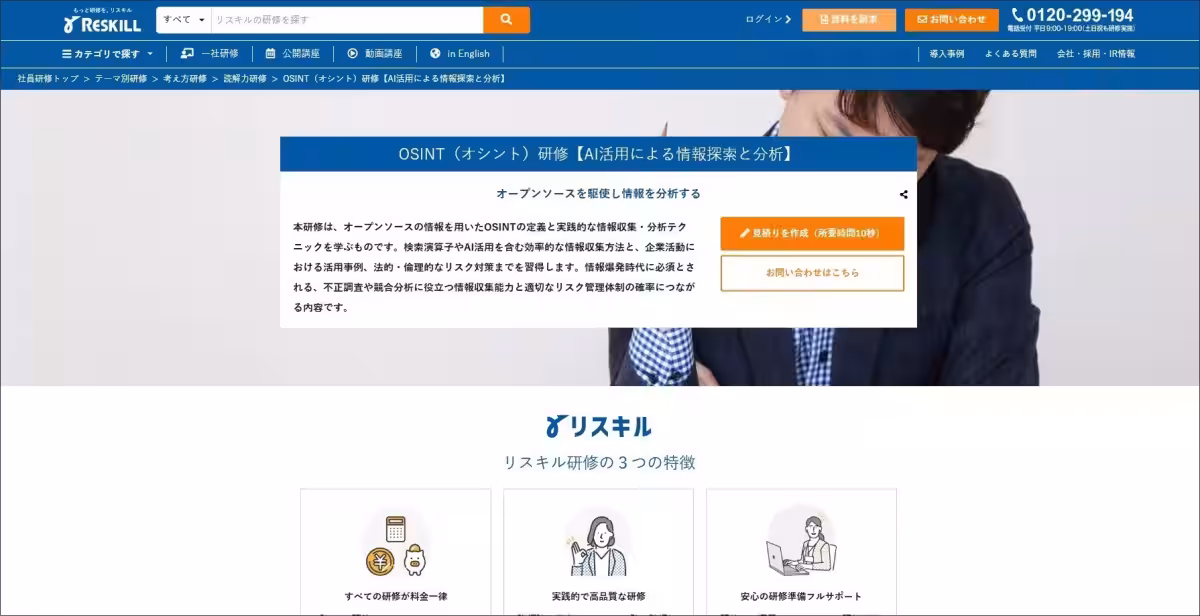Image resolution: width=1200 pixels, height=616 pixels.
Task: Click the orange search magnifier icon
Action: click(505, 19)
